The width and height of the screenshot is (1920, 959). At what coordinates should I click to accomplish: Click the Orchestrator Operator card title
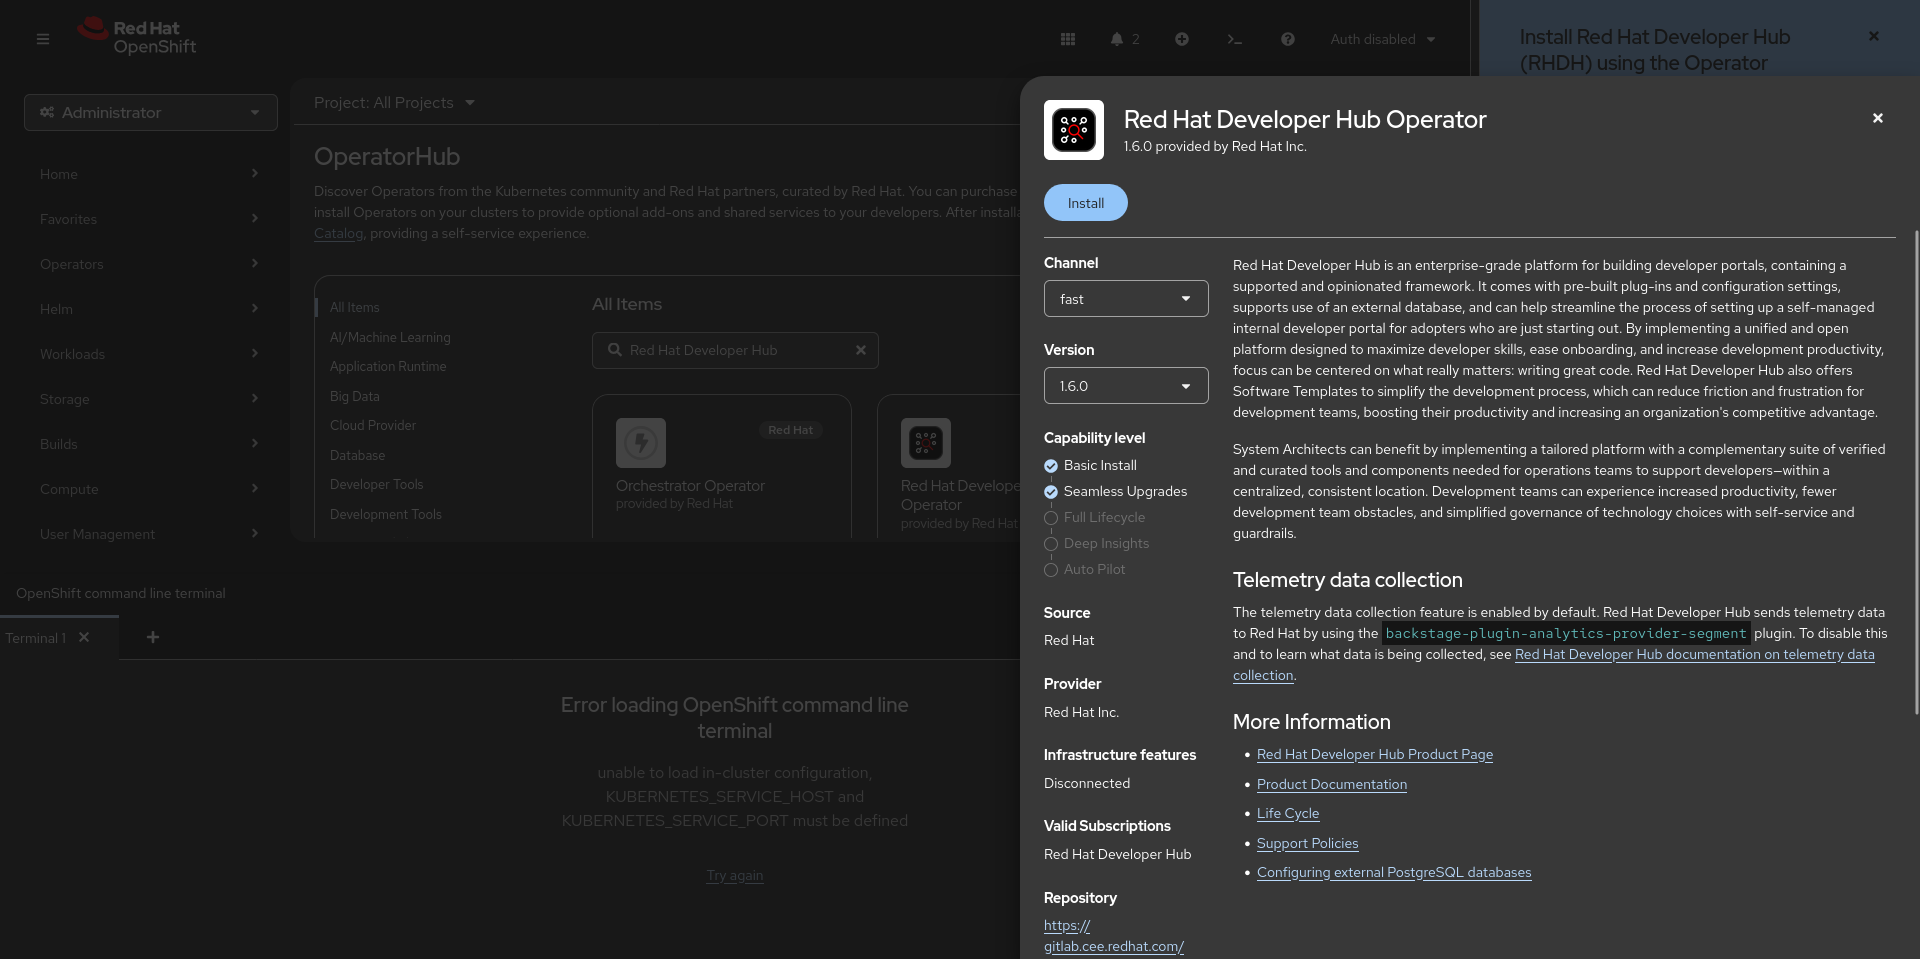point(690,486)
